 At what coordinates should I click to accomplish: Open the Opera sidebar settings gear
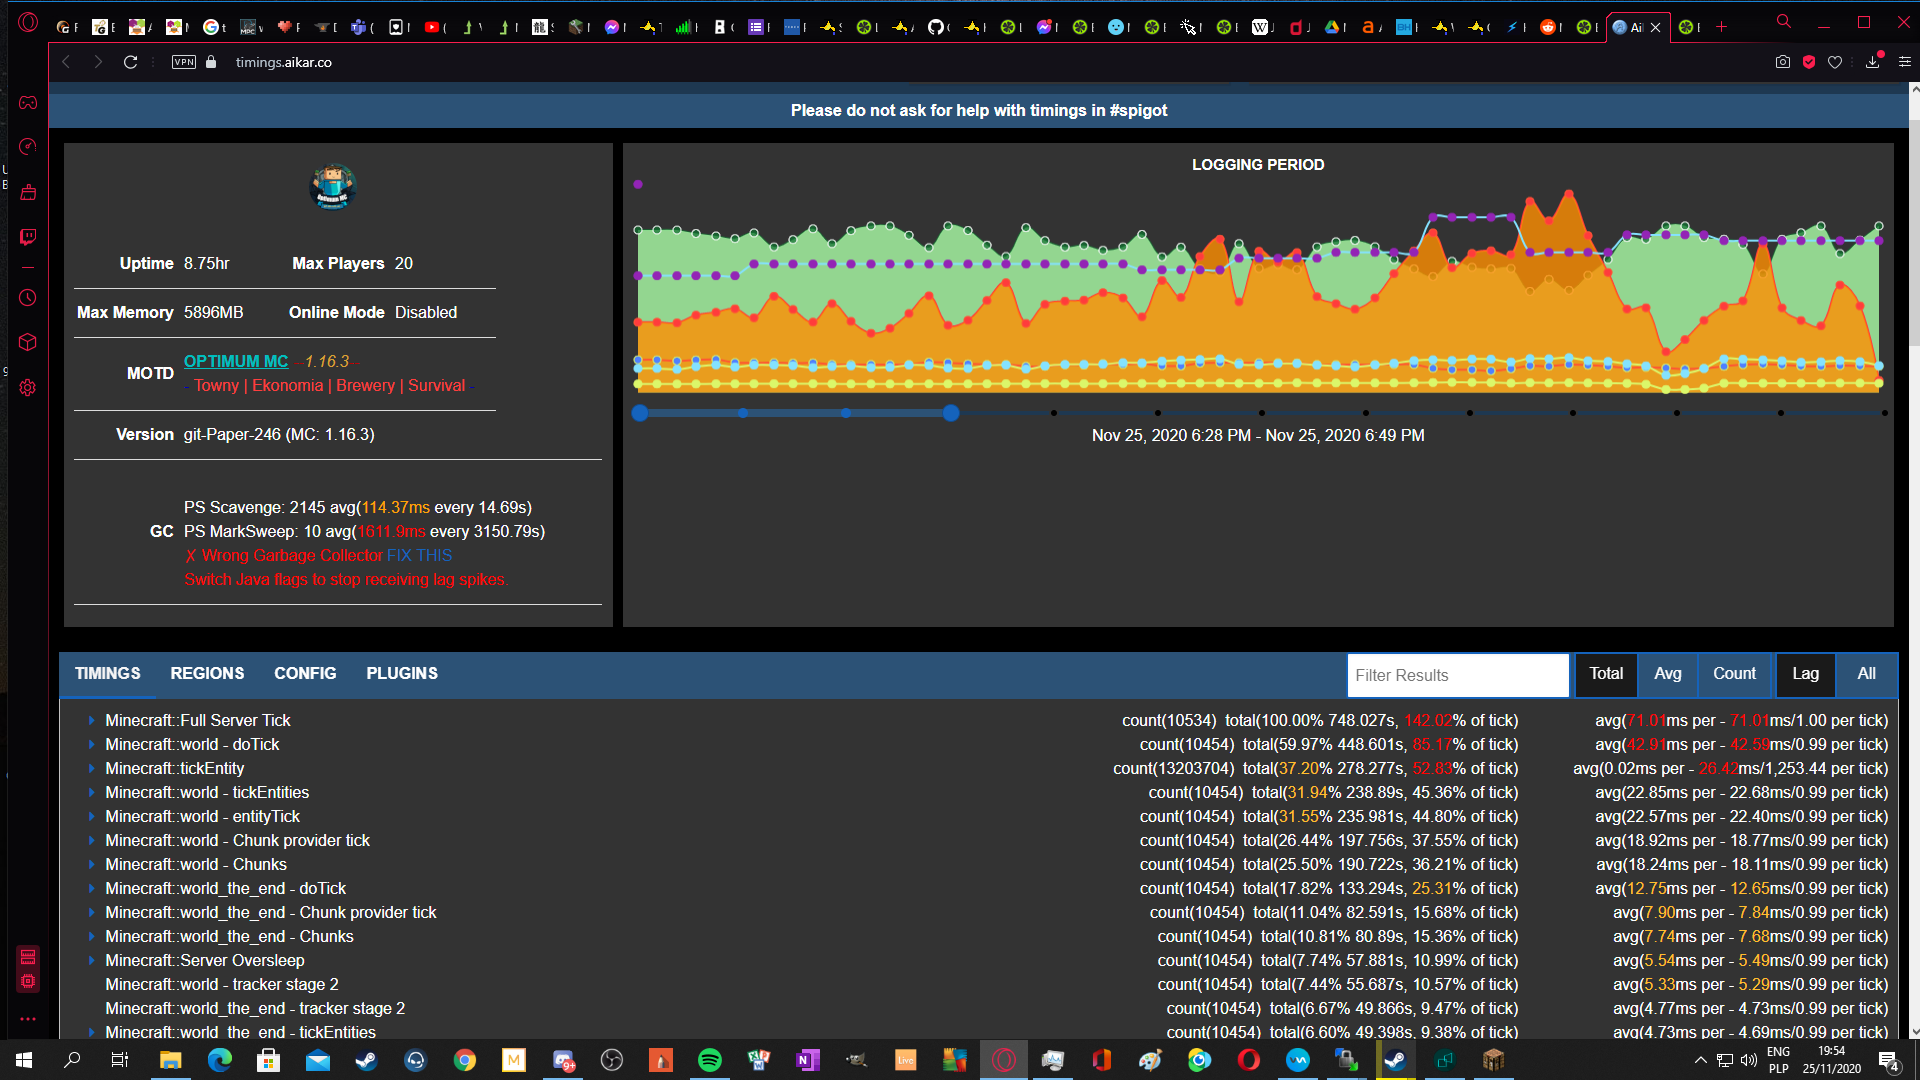pos(28,387)
